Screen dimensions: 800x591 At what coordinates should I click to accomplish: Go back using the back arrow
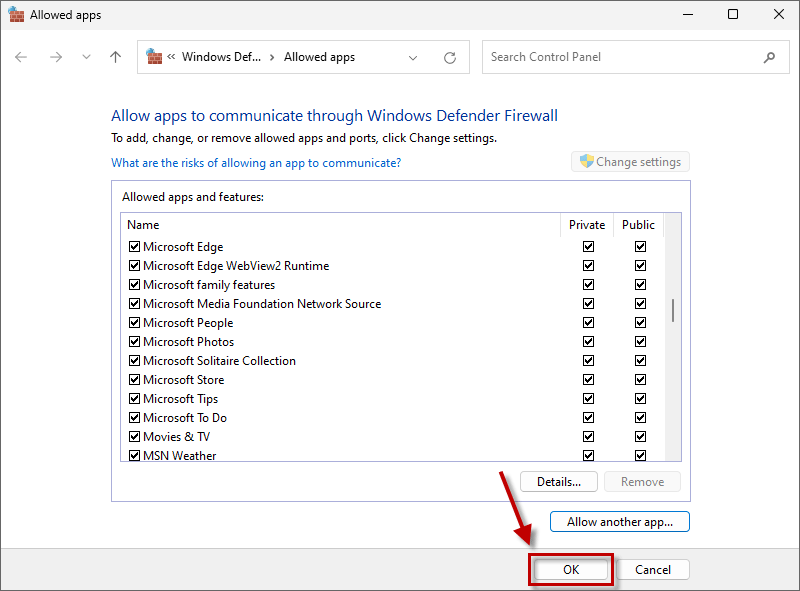[21, 57]
